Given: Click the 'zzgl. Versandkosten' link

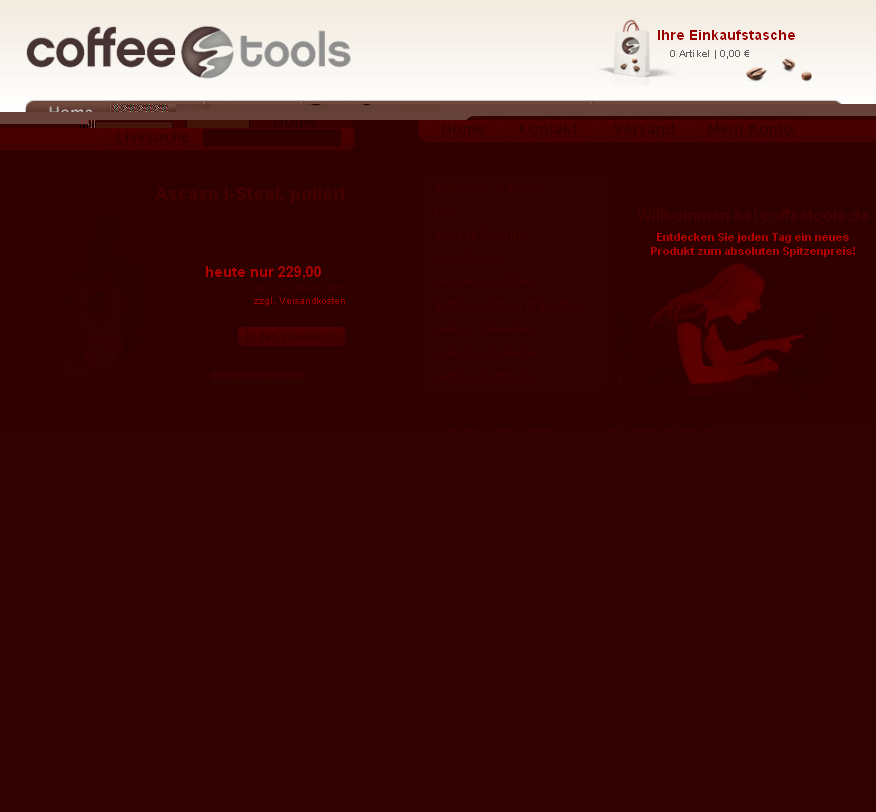Looking at the screenshot, I should pyautogui.click(x=299, y=300).
